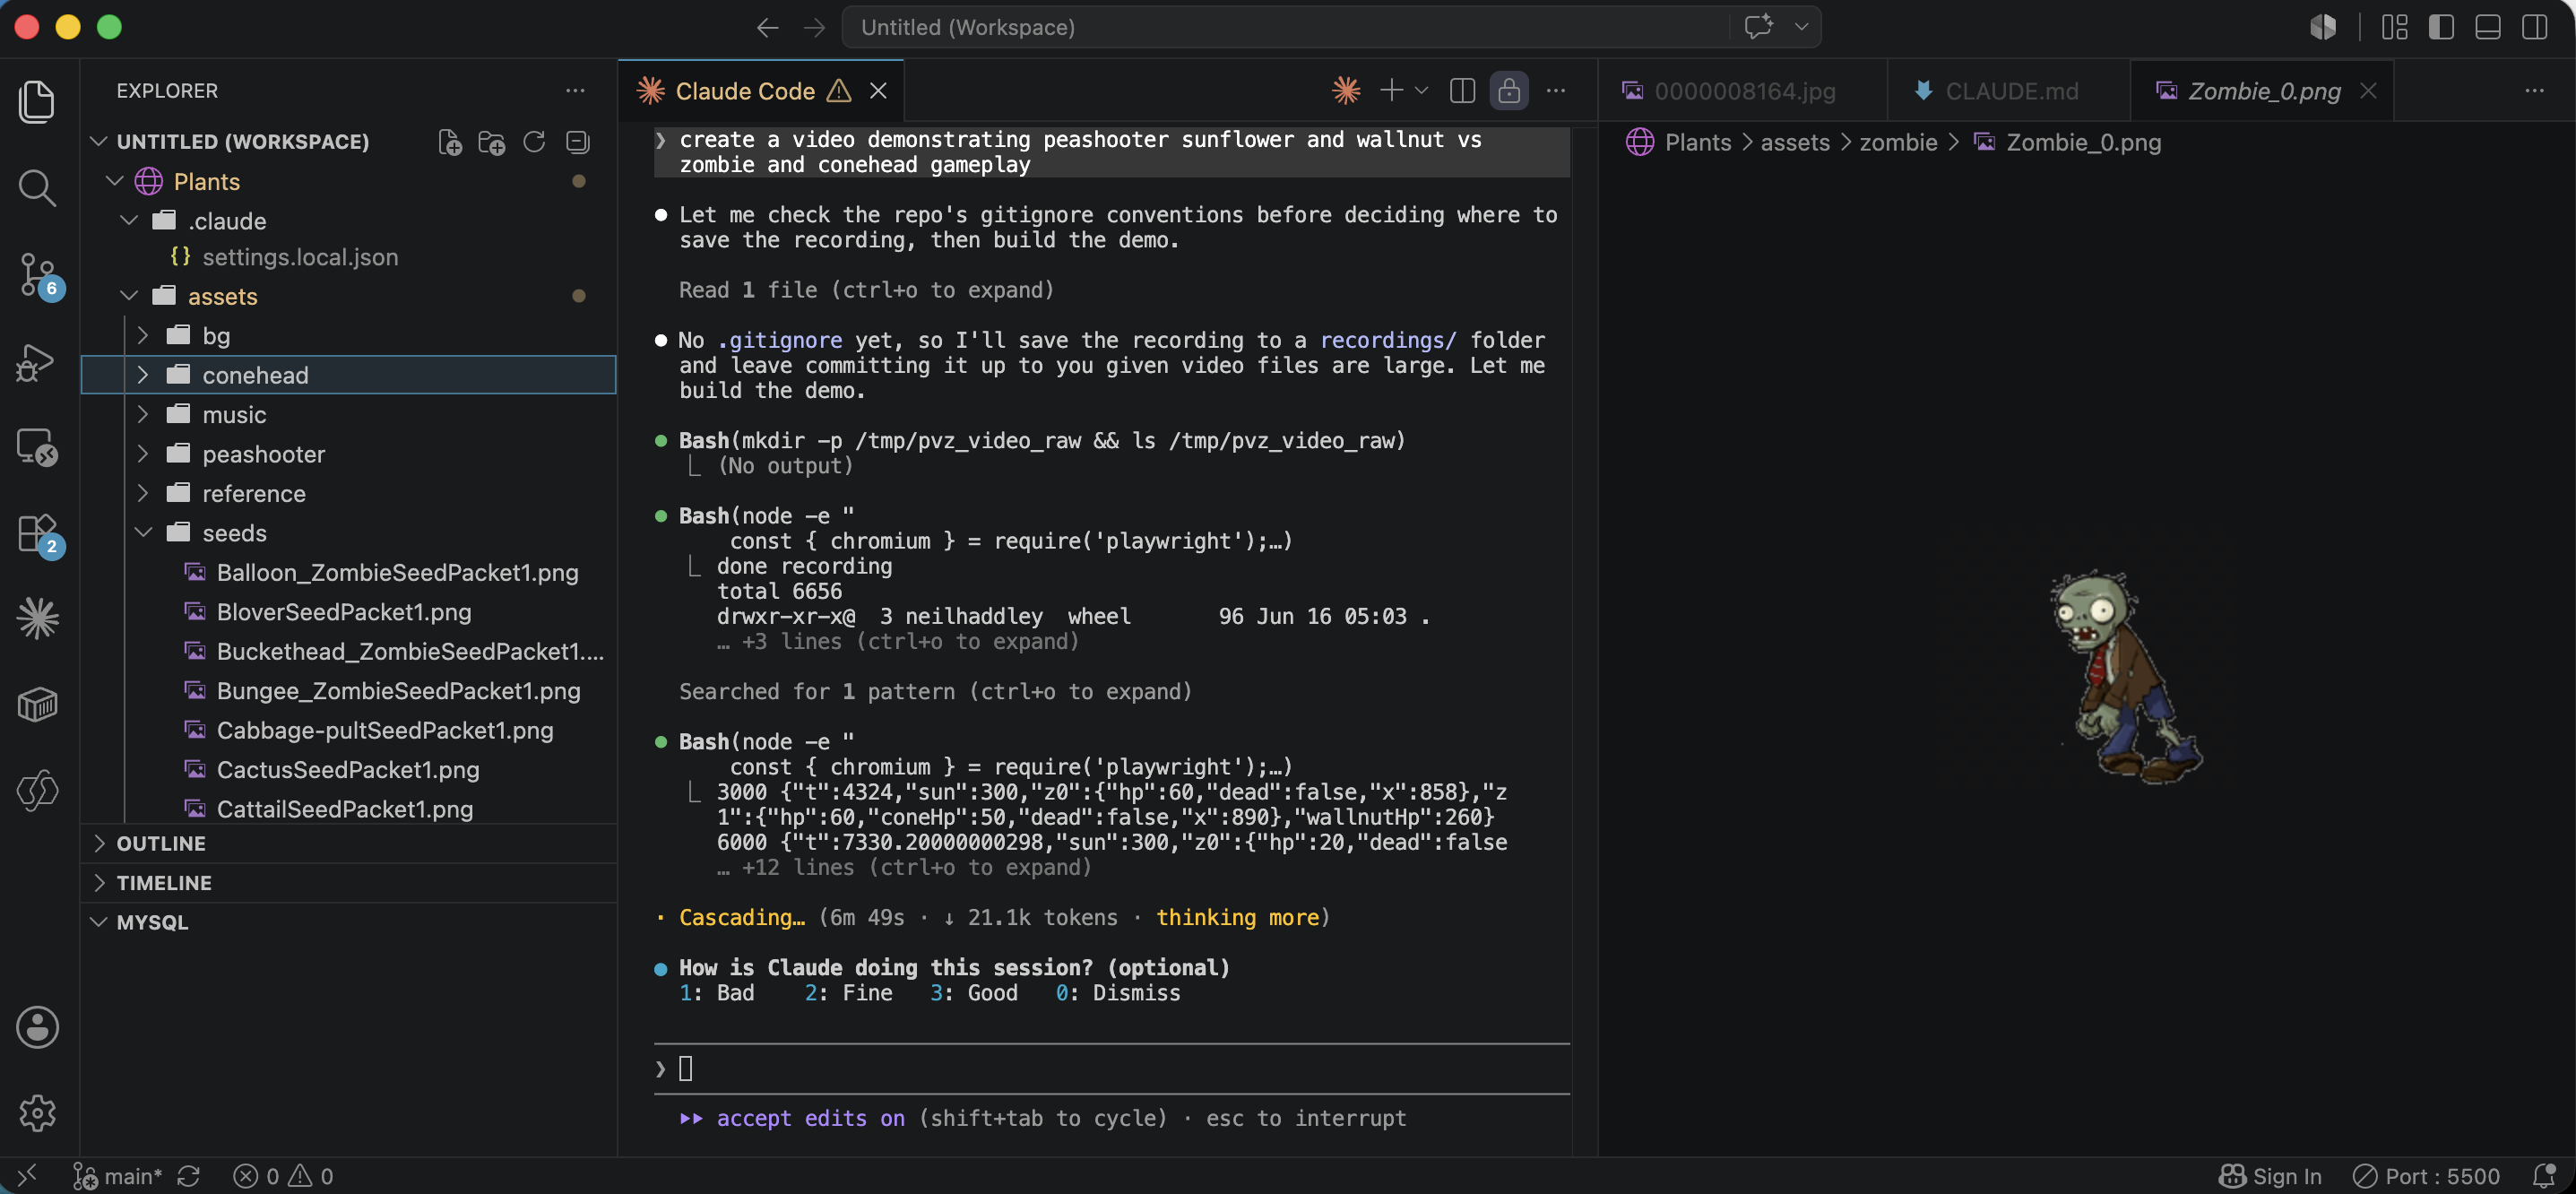This screenshot has height=1194, width=2576.
Task: Expand the TIMELINE section
Action: (x=348, y=883)
